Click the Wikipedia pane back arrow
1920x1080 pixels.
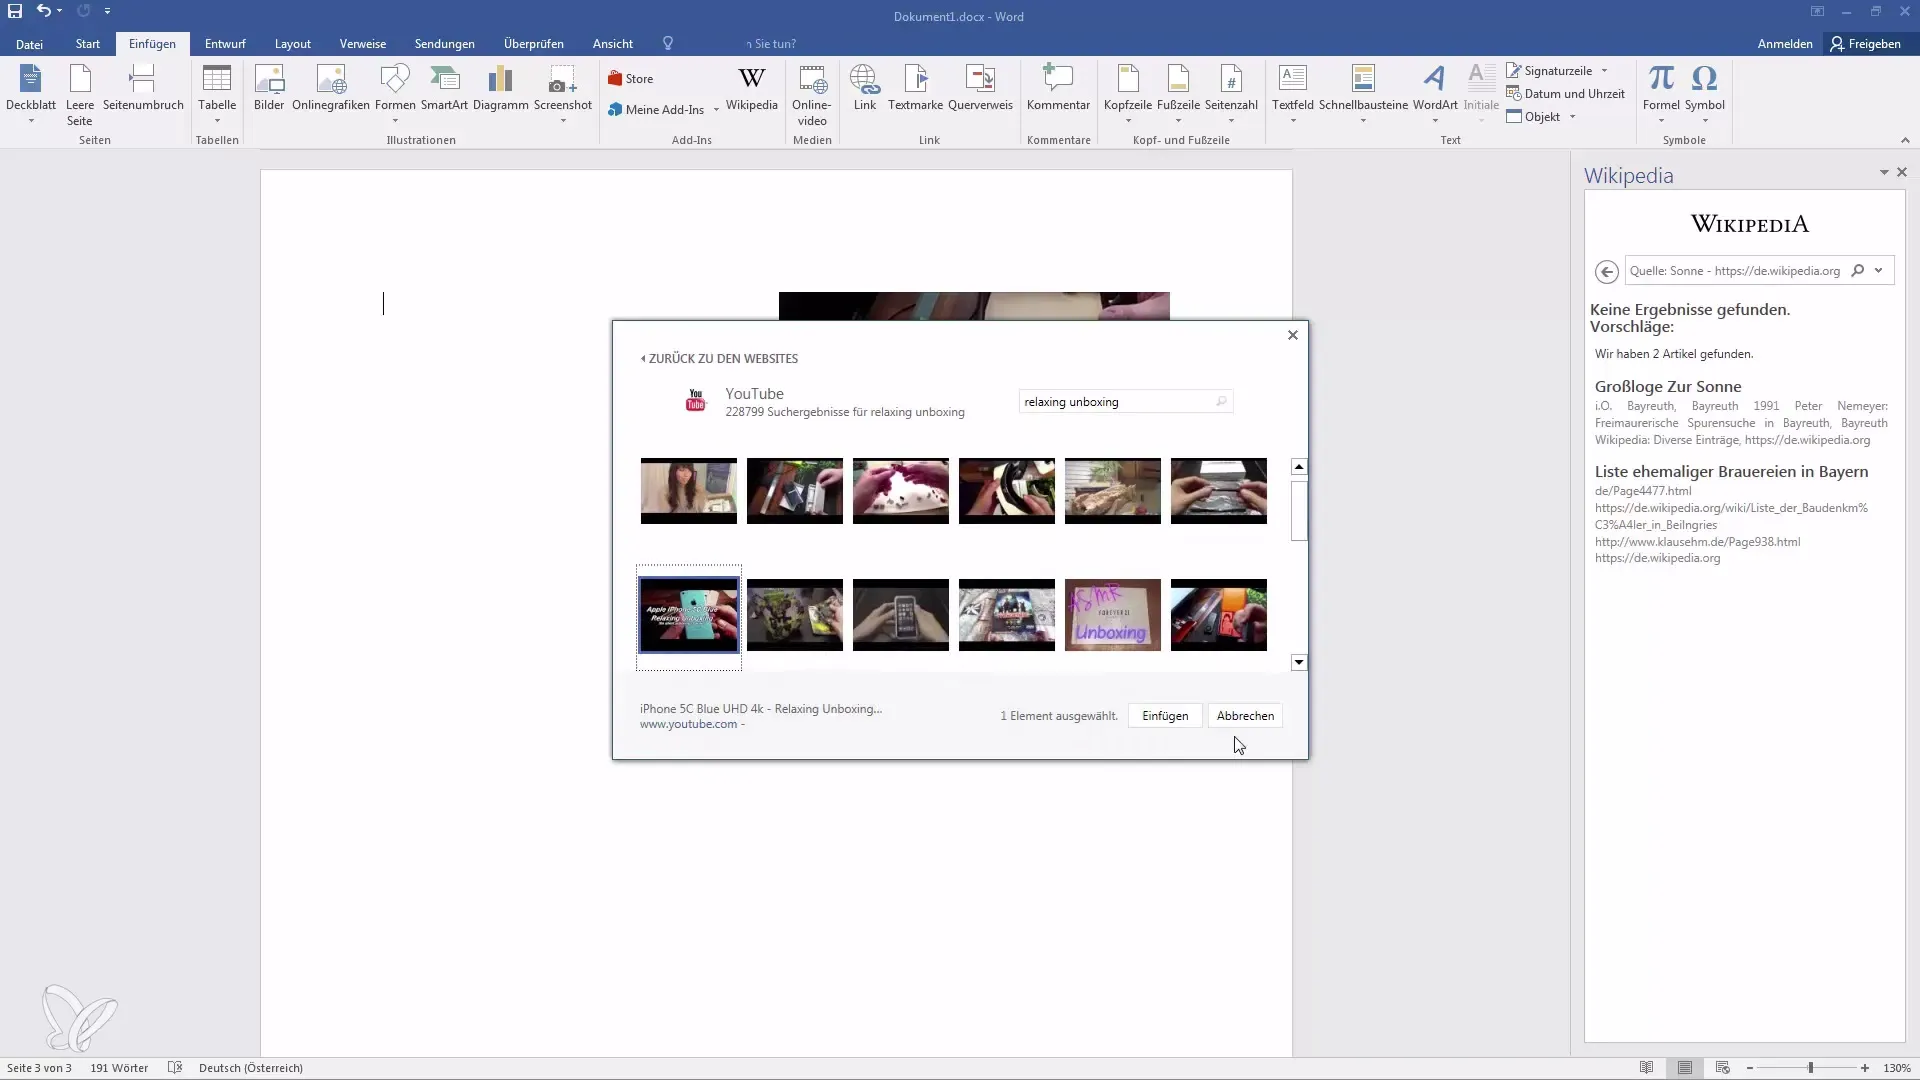(x=1606, y=271)
